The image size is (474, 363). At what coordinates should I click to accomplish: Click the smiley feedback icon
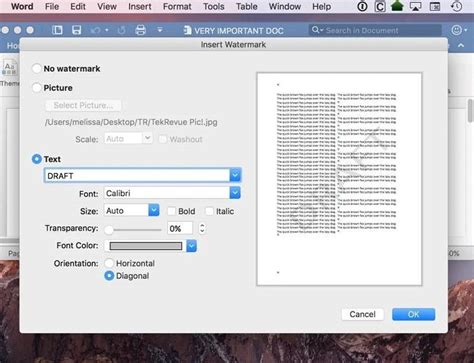456,30
